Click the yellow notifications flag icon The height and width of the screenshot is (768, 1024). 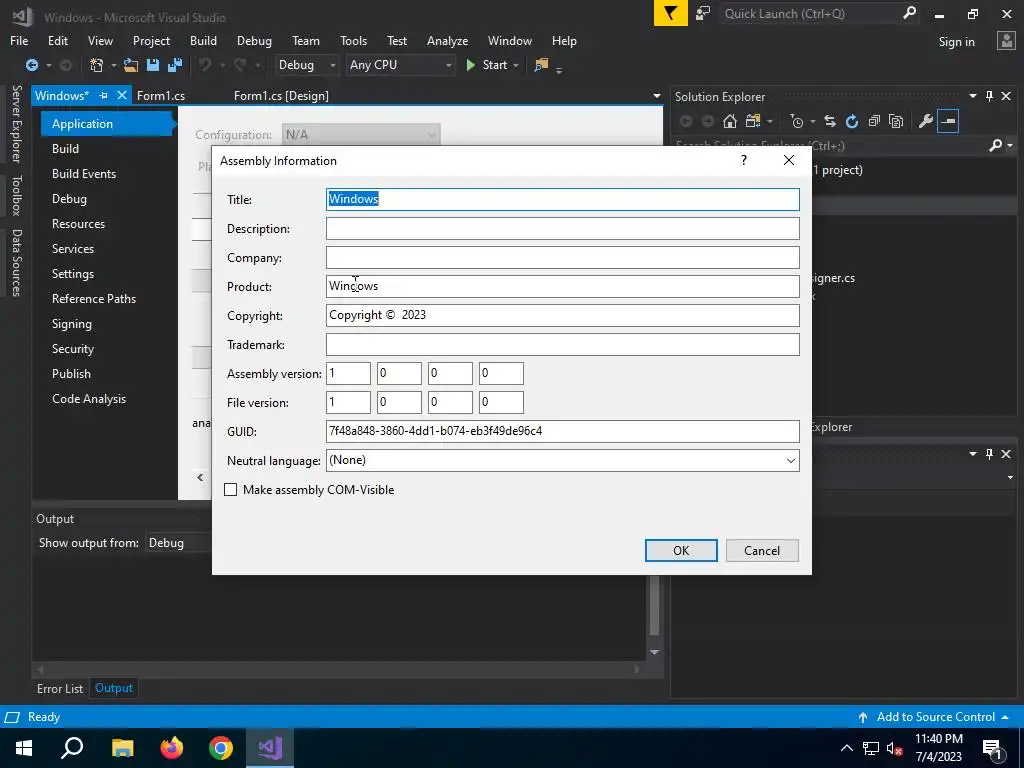(671, 13)
